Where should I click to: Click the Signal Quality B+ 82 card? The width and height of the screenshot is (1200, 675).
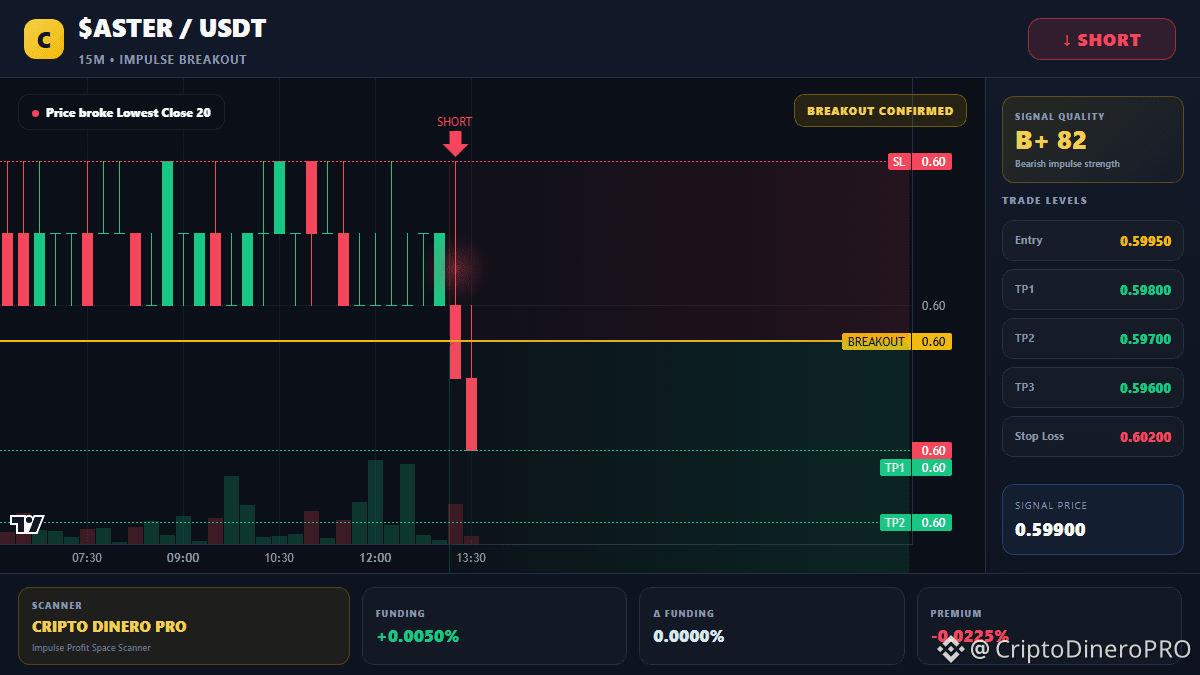[x=1093, y=140]
